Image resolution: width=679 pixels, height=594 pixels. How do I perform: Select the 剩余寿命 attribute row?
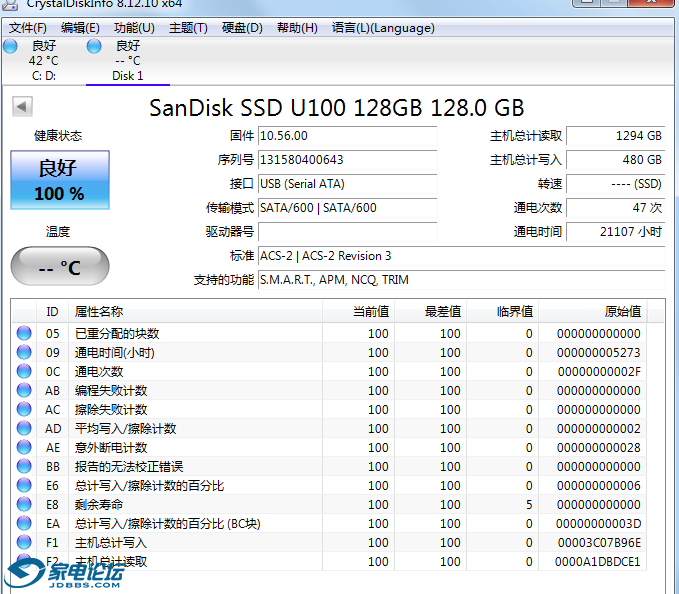[329, 504]
